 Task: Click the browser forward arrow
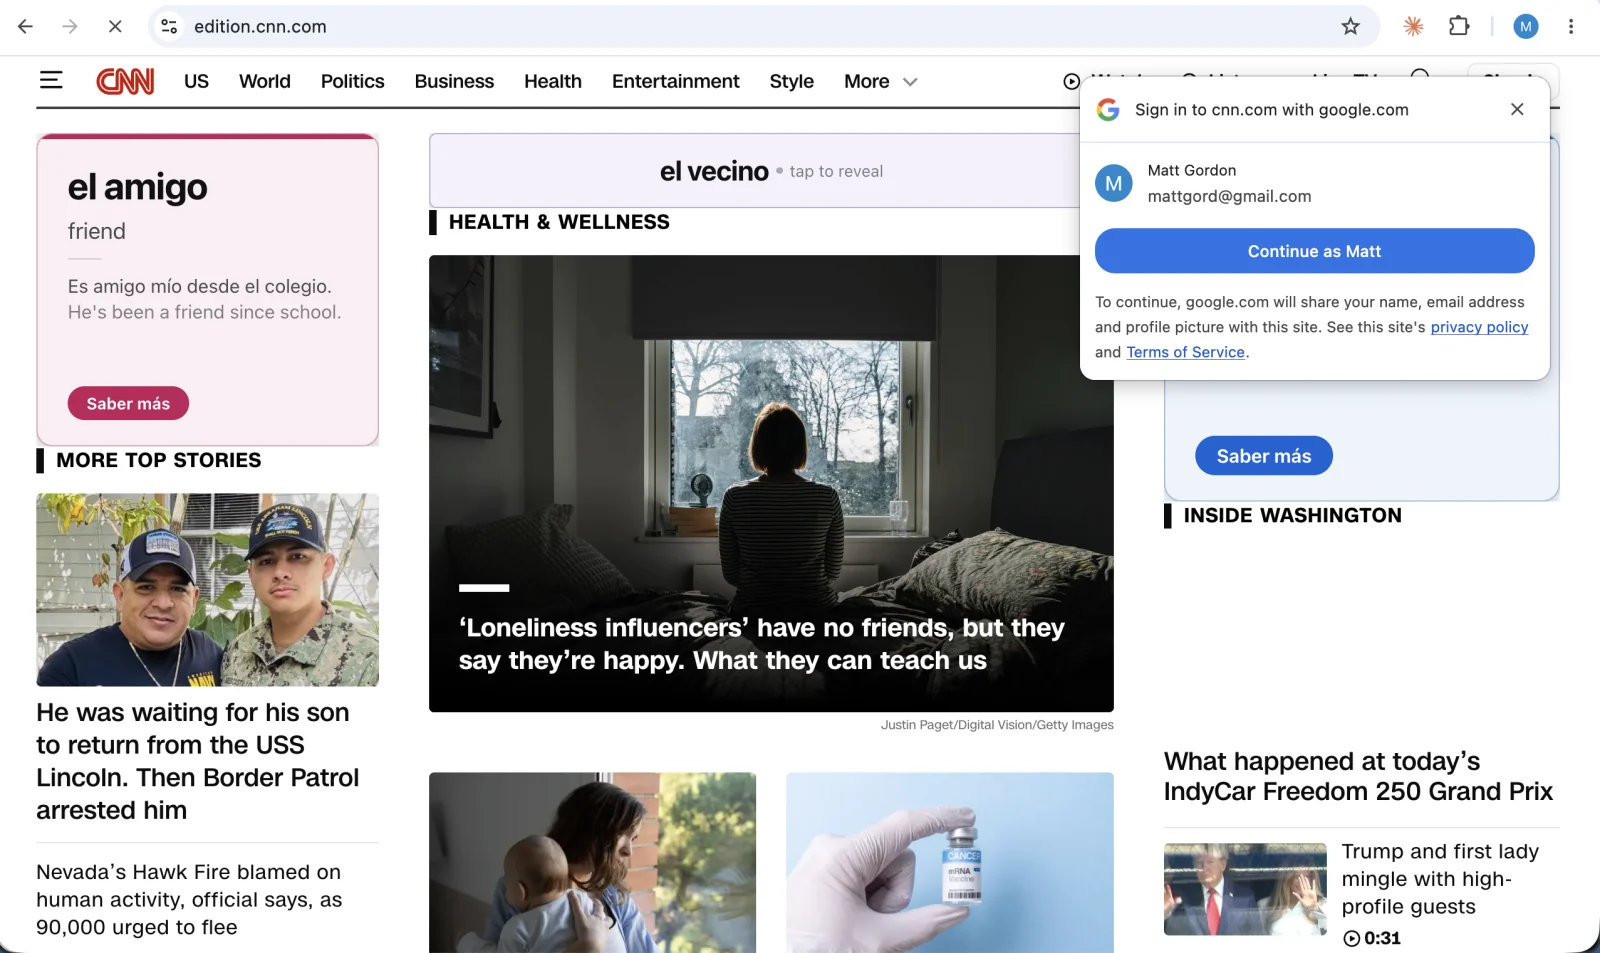pos(70,27)
